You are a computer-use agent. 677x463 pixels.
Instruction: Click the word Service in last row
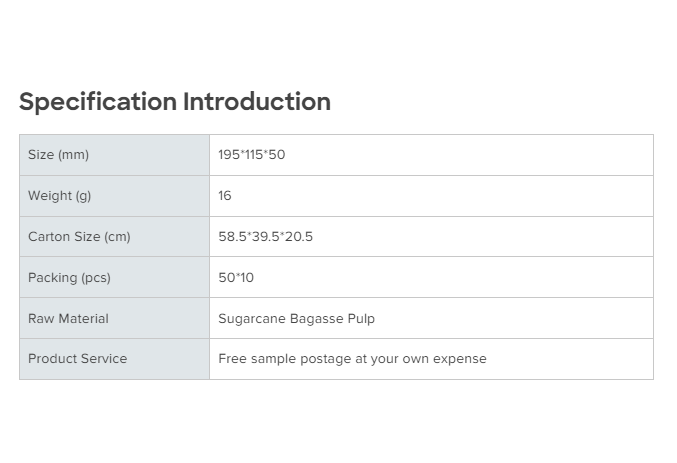[104, 359]
